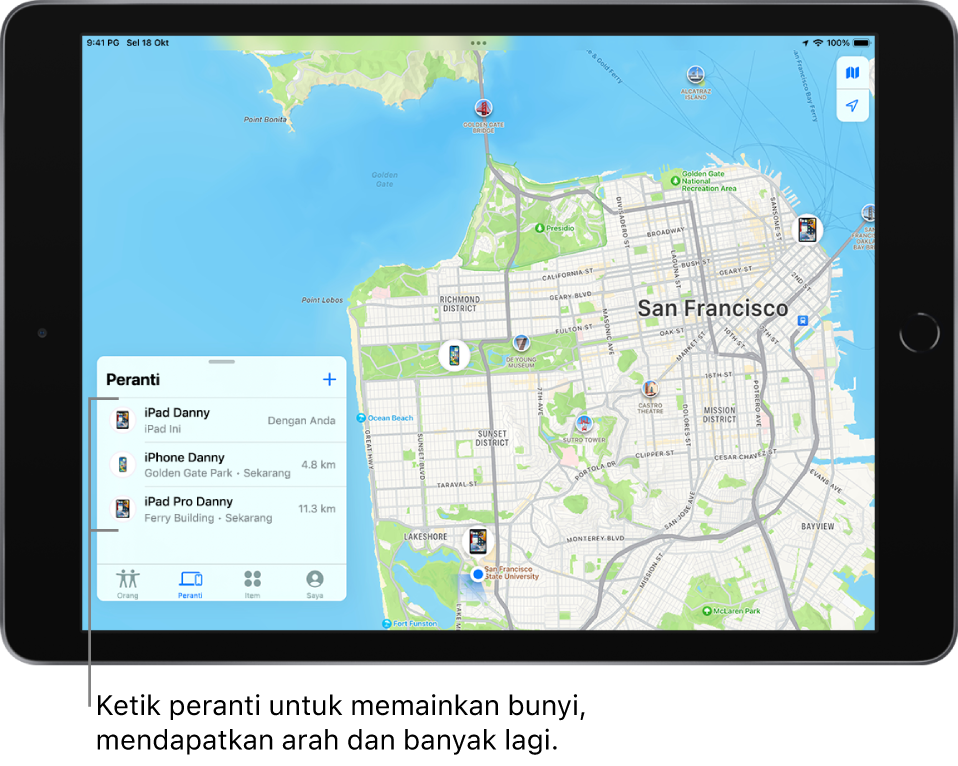Tap the iPad Pro Danny device thumbnail
Screen dimensions: 958x766
[123, 509]
